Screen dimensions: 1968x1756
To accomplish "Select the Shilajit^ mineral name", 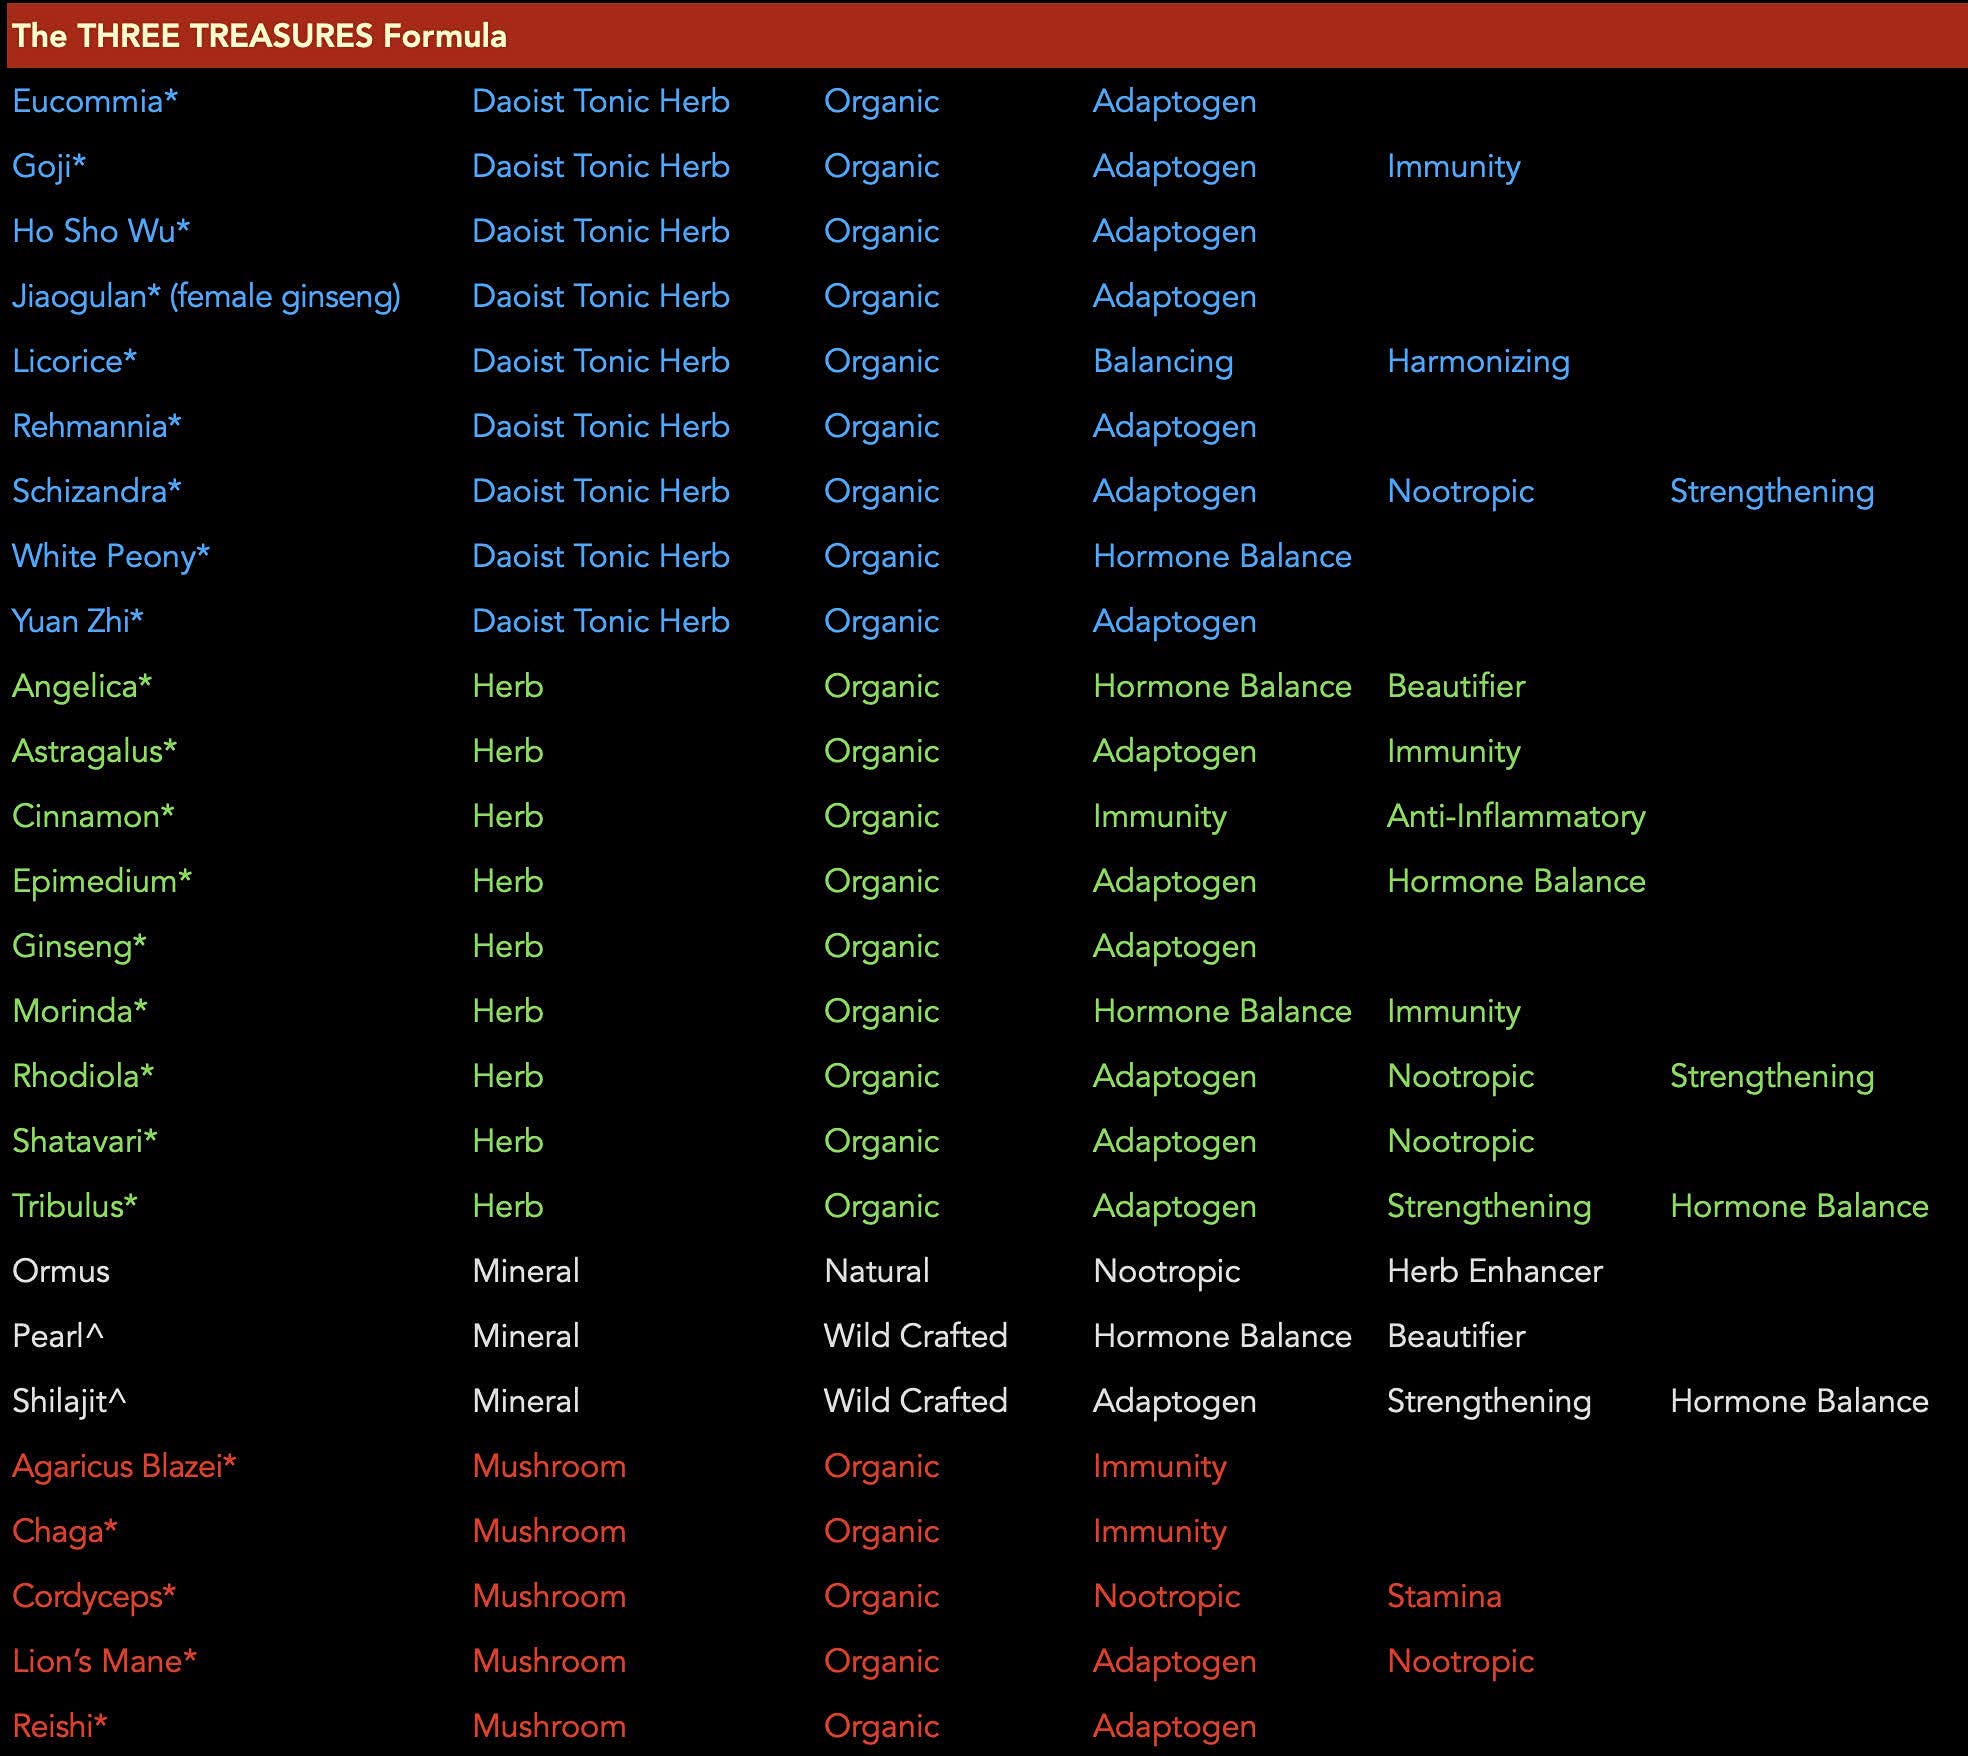I will coord(69,1401).
